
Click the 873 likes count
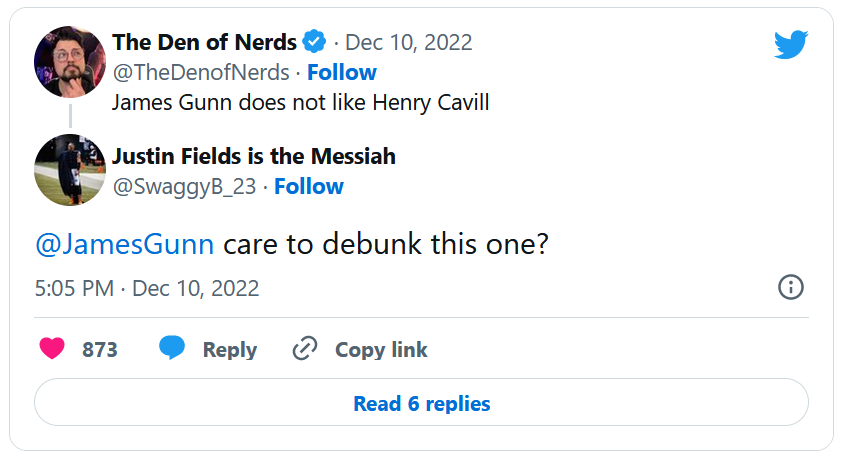coord(100,350)
